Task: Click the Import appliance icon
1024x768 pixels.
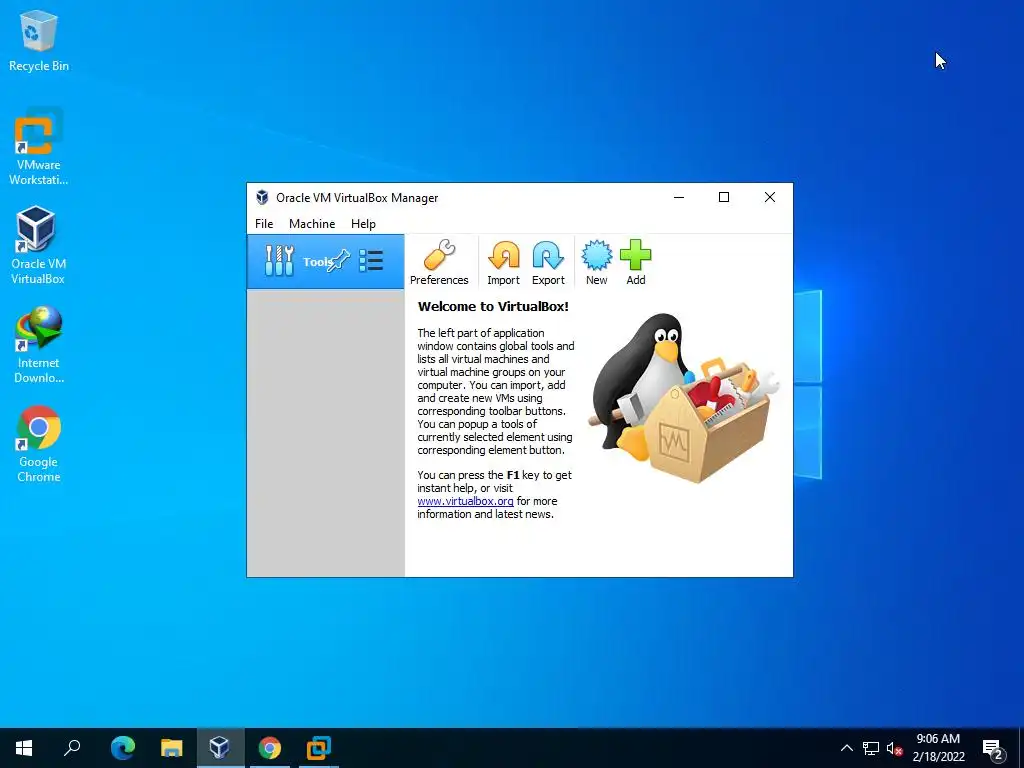Action: click(x=504, y=263)
